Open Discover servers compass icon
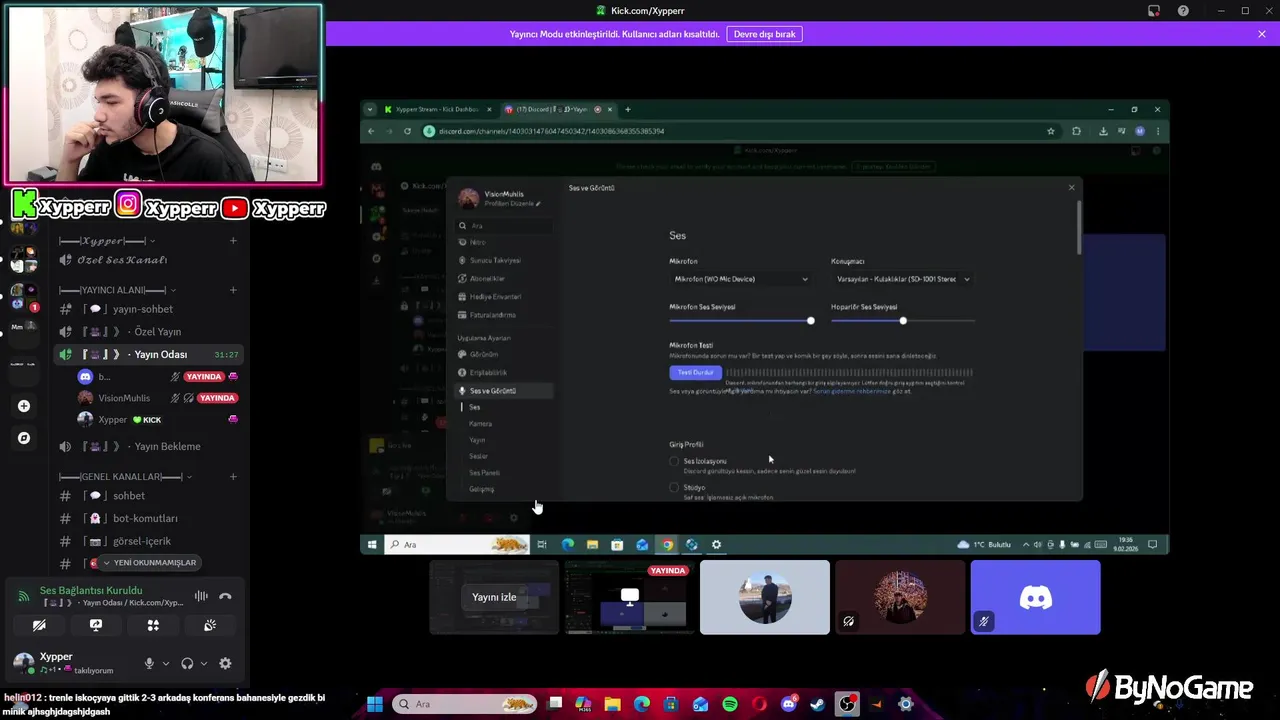 pos(24,438)
